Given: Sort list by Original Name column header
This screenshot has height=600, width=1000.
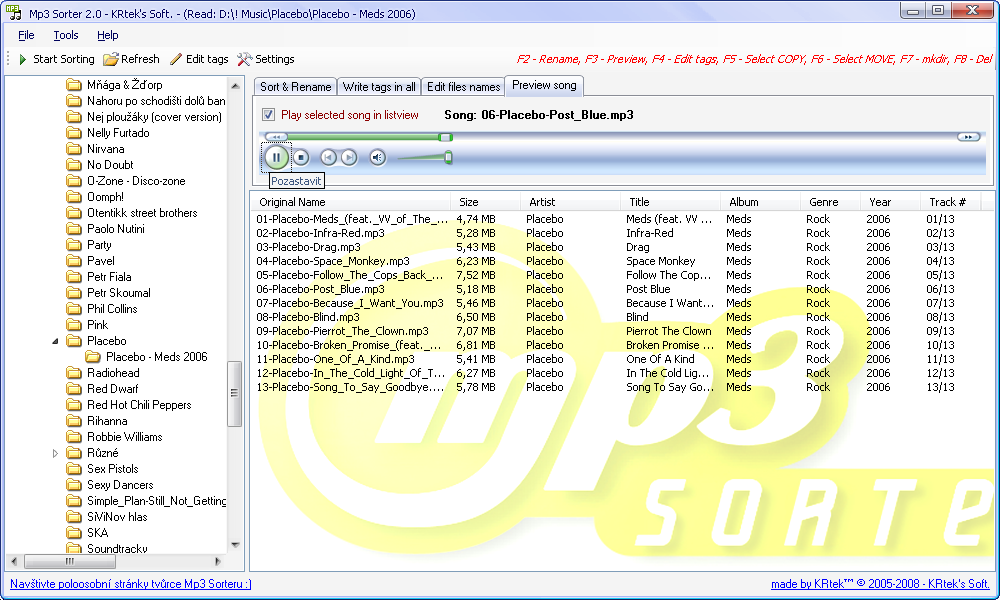Looking at the screenshot, I should coord(351,202).
